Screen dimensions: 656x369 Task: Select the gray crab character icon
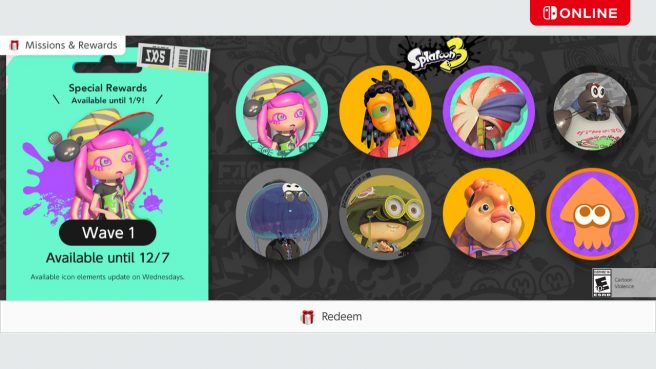[x=592, y=111]
